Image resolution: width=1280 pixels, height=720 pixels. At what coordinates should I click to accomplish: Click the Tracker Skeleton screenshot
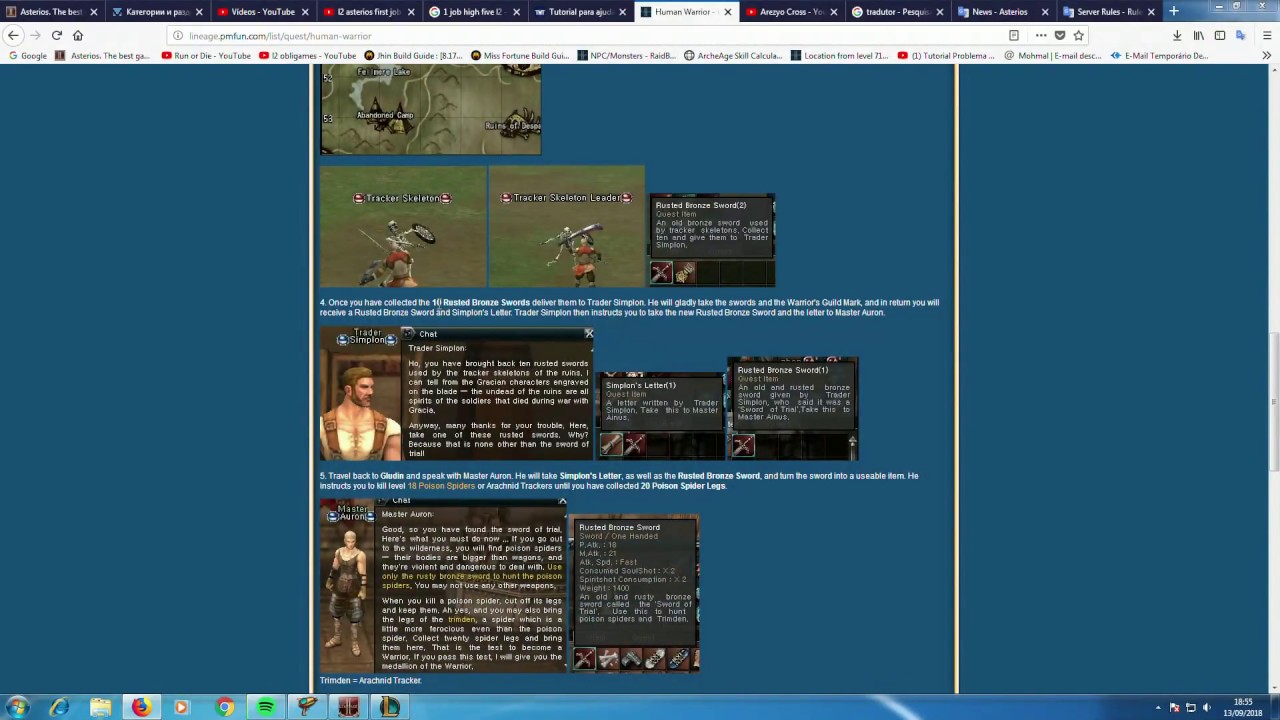point(403,227)
